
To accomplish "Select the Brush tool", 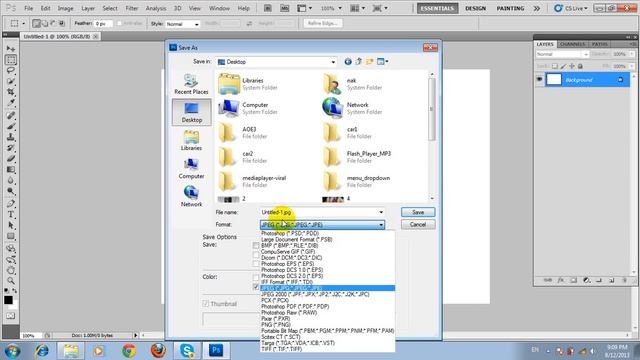I will [11, 126].
